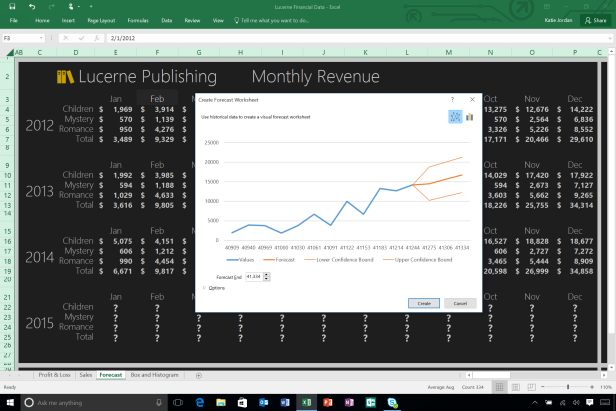The height and width of the screenshot is (411, 616).
Task: Click the New Sheet plus icon
Action: tap(199, 376)
